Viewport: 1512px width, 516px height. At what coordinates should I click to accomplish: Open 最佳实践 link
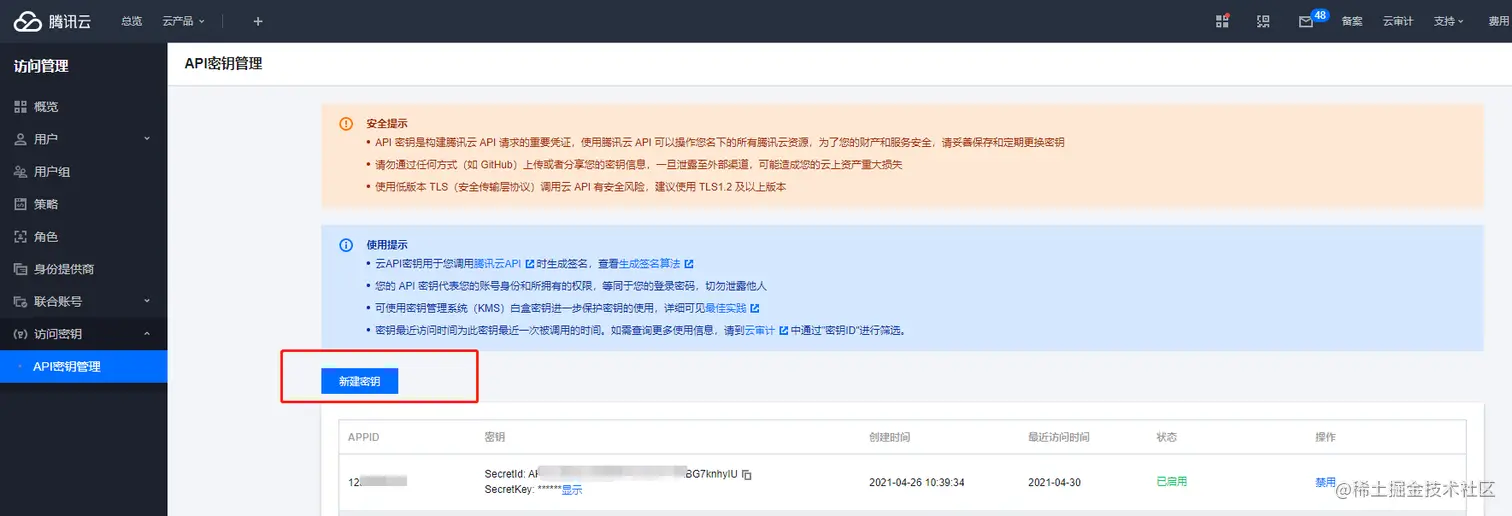point(726,308)
